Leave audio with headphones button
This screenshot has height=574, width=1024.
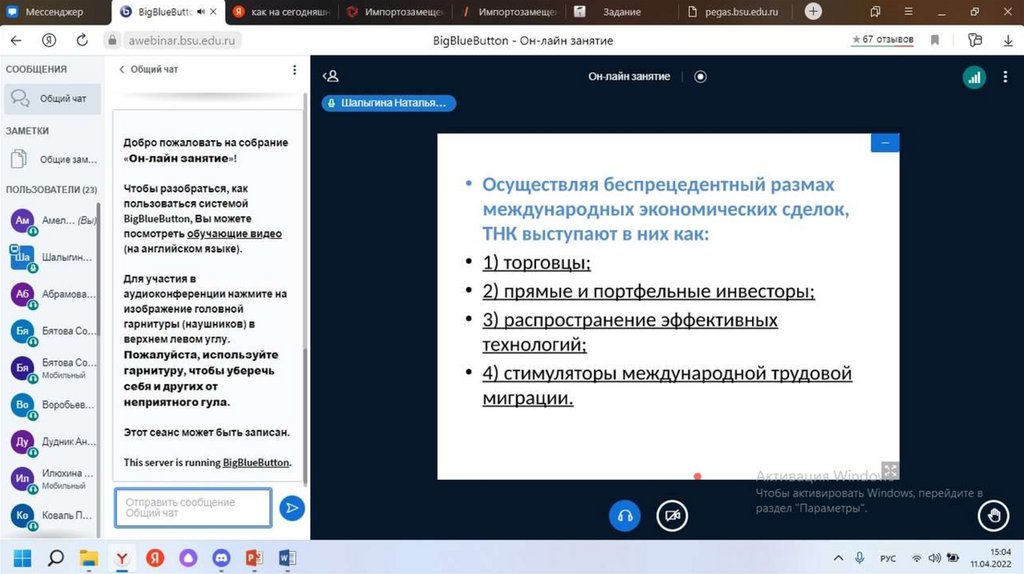coord(624,515)
